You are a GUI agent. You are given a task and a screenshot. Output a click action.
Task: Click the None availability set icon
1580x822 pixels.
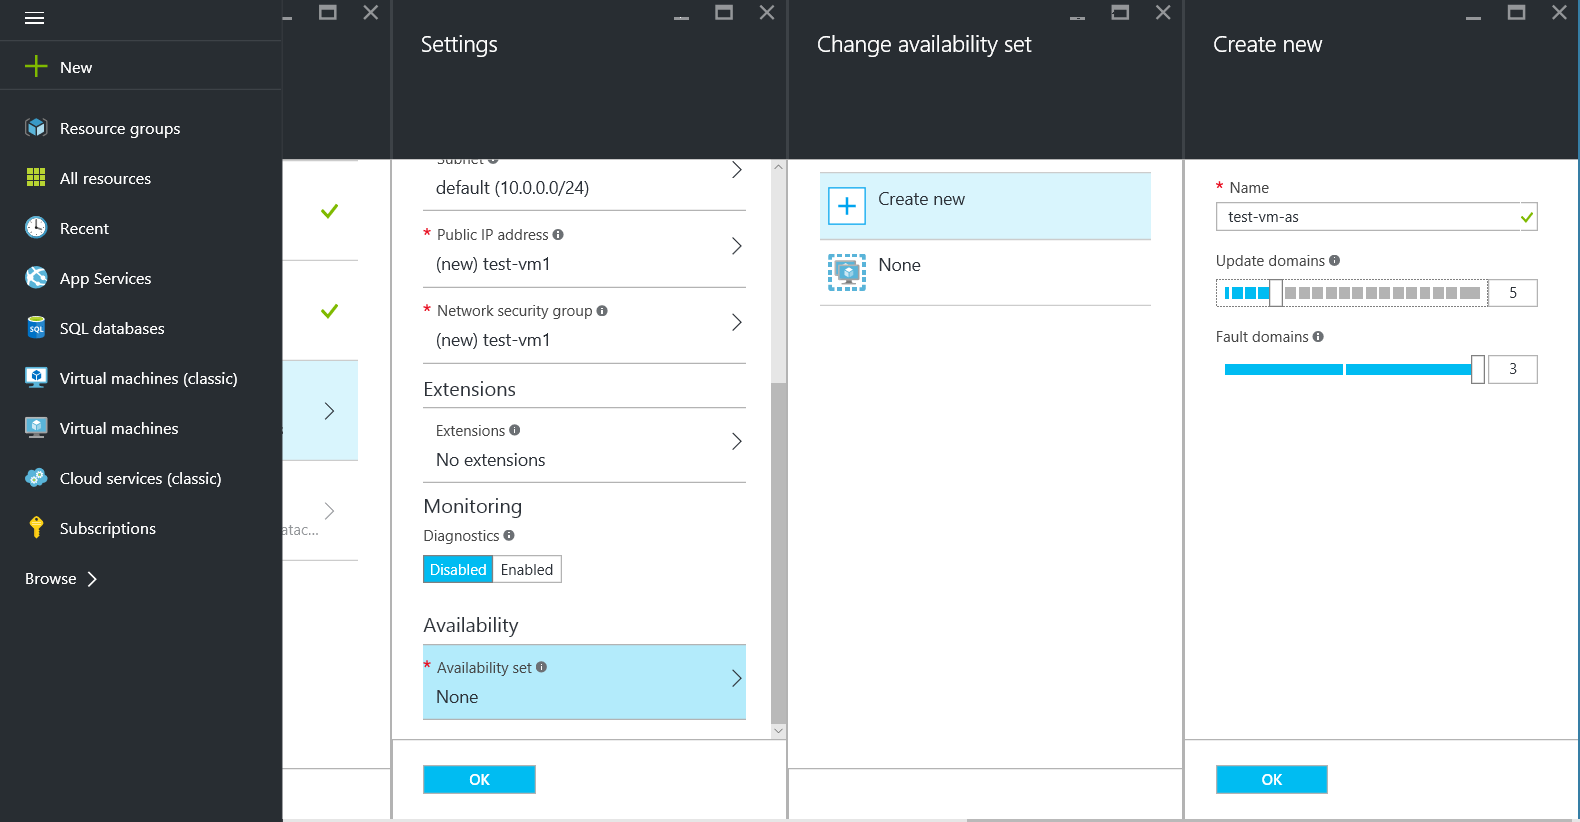click(x=847, y=272)
